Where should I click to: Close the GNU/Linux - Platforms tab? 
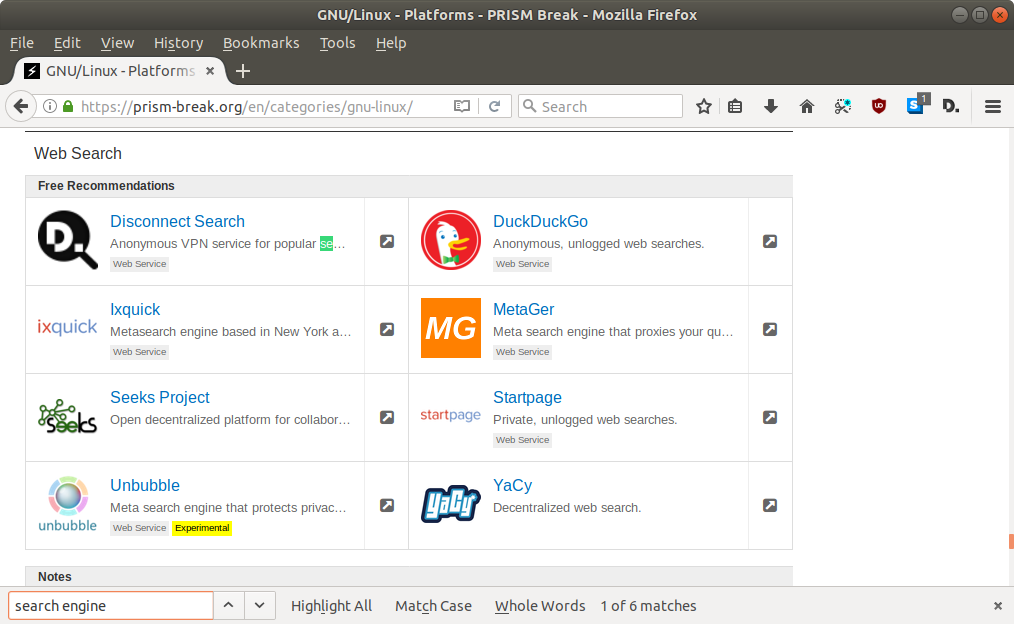(x=210, y=71)
